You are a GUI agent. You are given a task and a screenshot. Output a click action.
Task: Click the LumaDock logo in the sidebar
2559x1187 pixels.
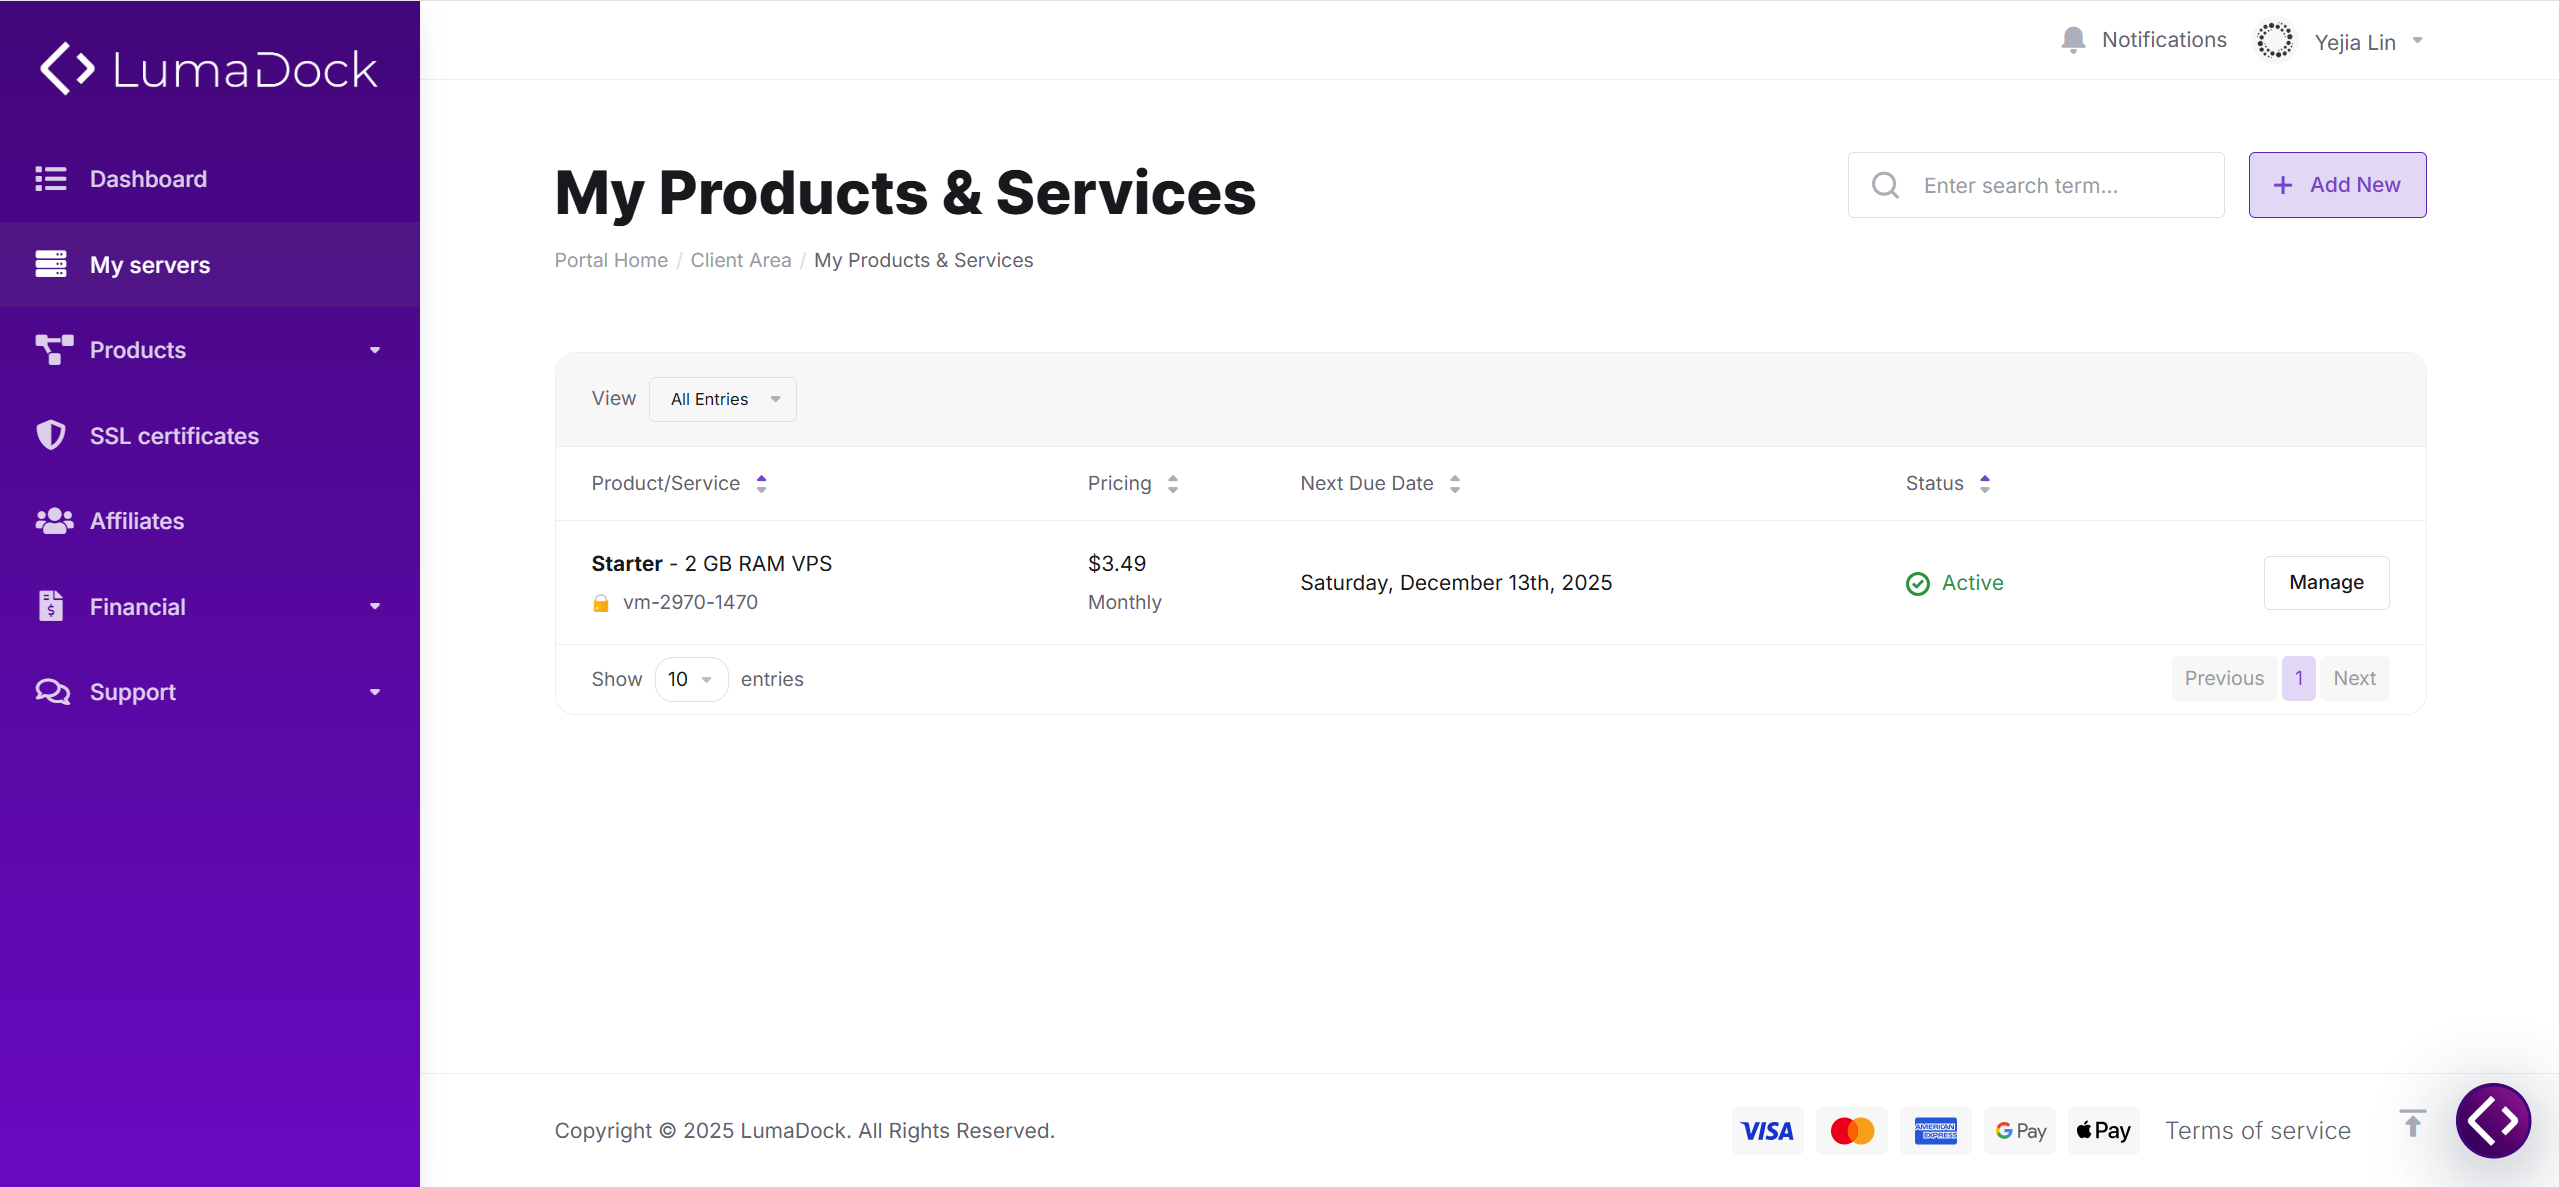coord(209,69)
